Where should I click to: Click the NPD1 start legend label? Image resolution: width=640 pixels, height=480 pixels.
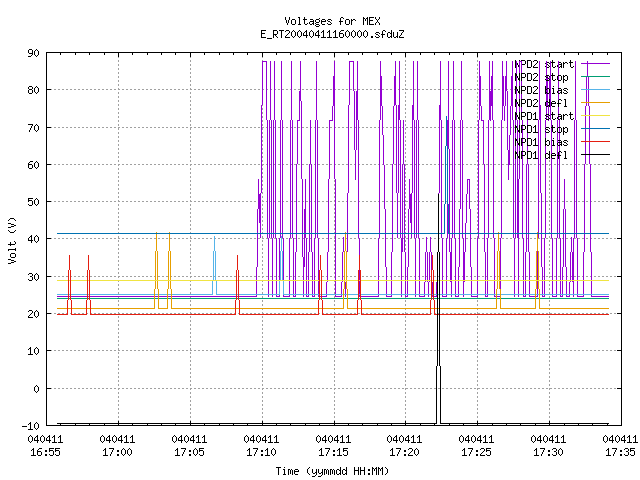(x=544, y=116)
